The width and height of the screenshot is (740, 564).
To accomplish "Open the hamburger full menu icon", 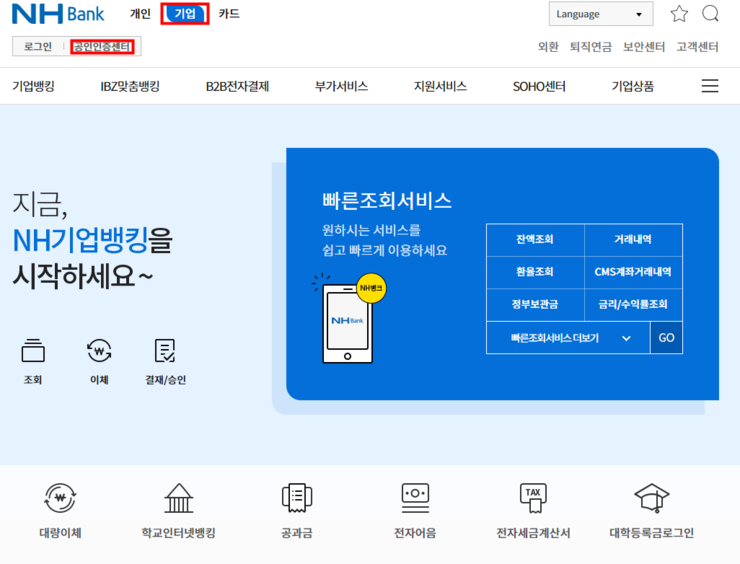I will [710, 86].
